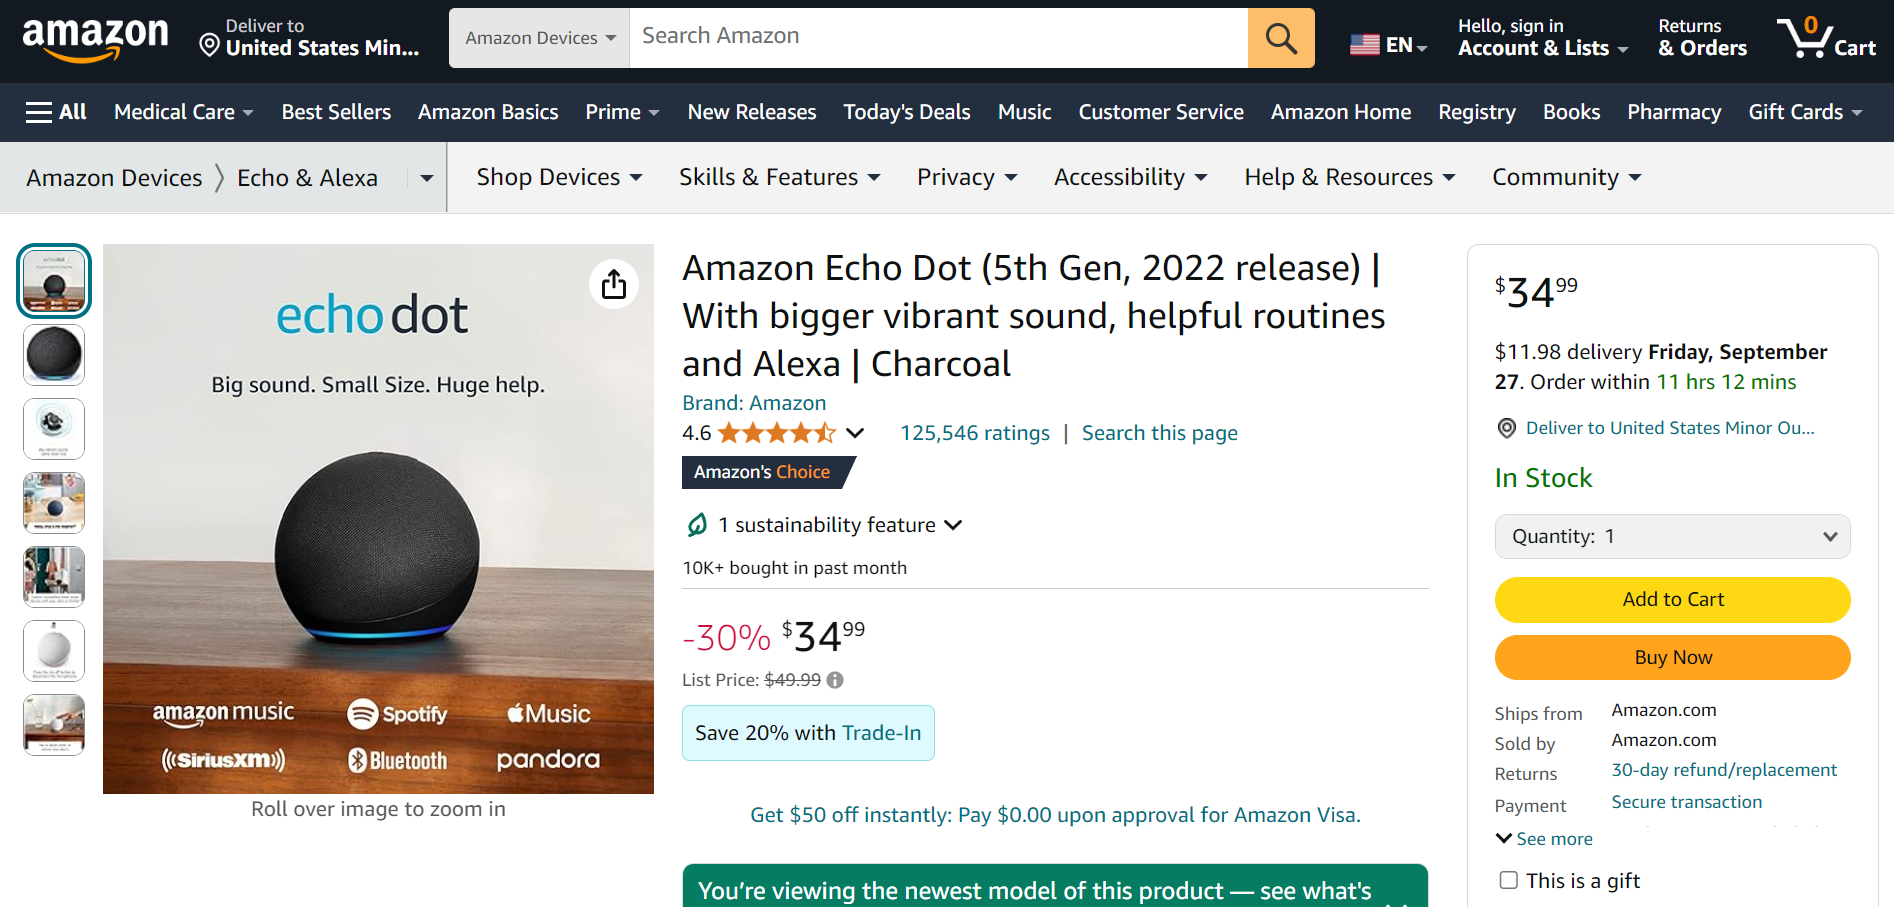Open the Amazon Devices search category dropdown

tap(540, 38)
